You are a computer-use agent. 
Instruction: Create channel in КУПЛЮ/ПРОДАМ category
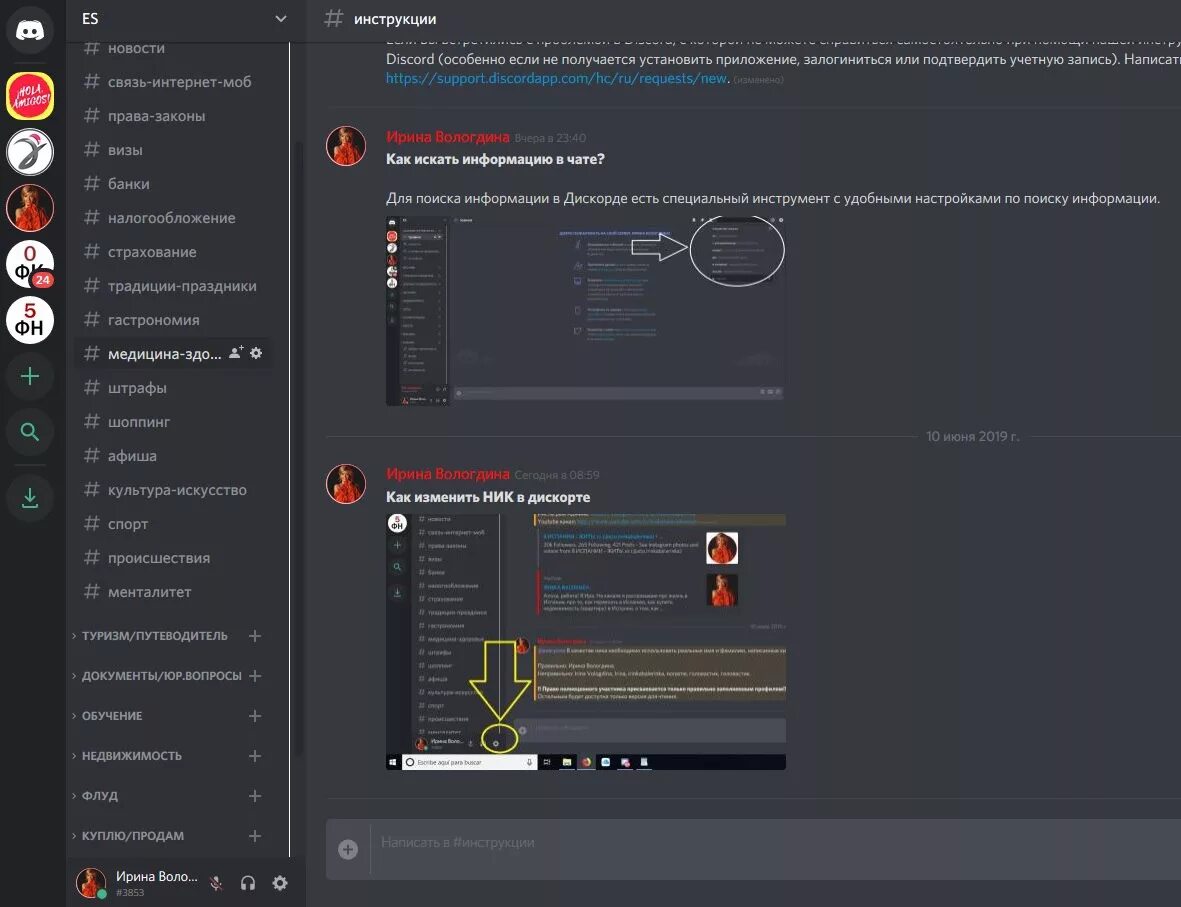click(255, 835)
